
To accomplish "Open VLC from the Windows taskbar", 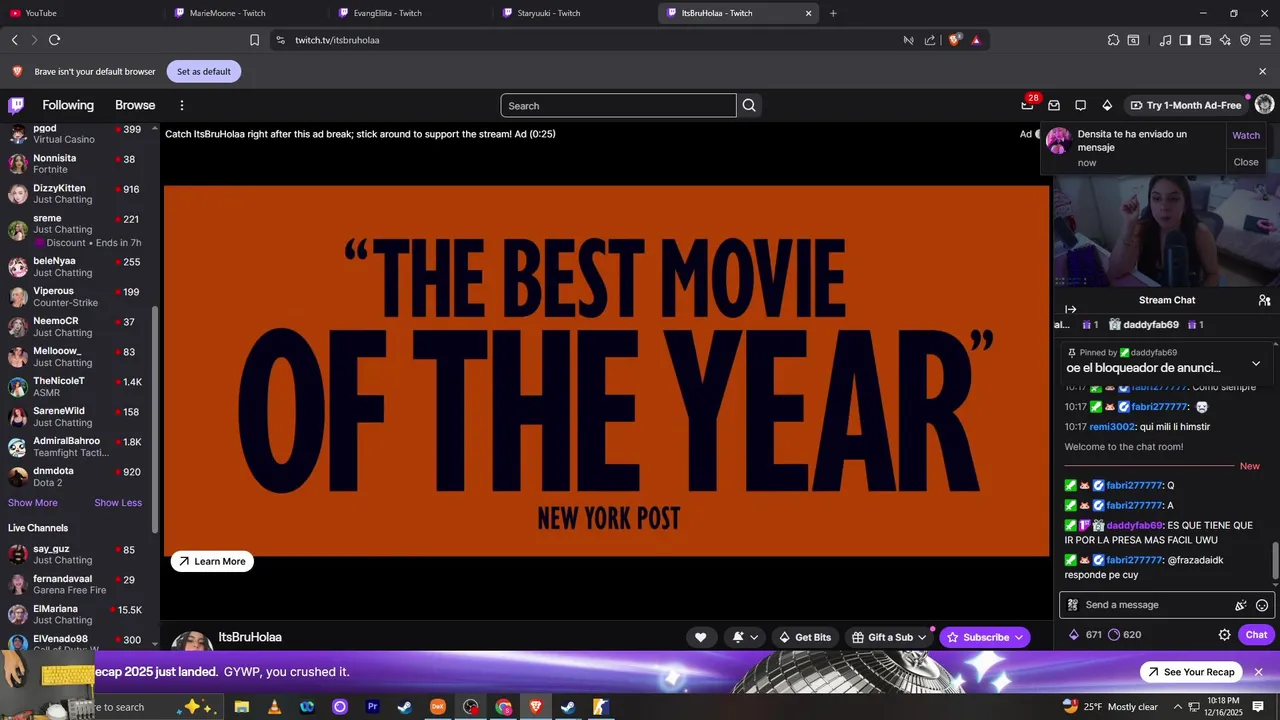I will pos(274,707).
